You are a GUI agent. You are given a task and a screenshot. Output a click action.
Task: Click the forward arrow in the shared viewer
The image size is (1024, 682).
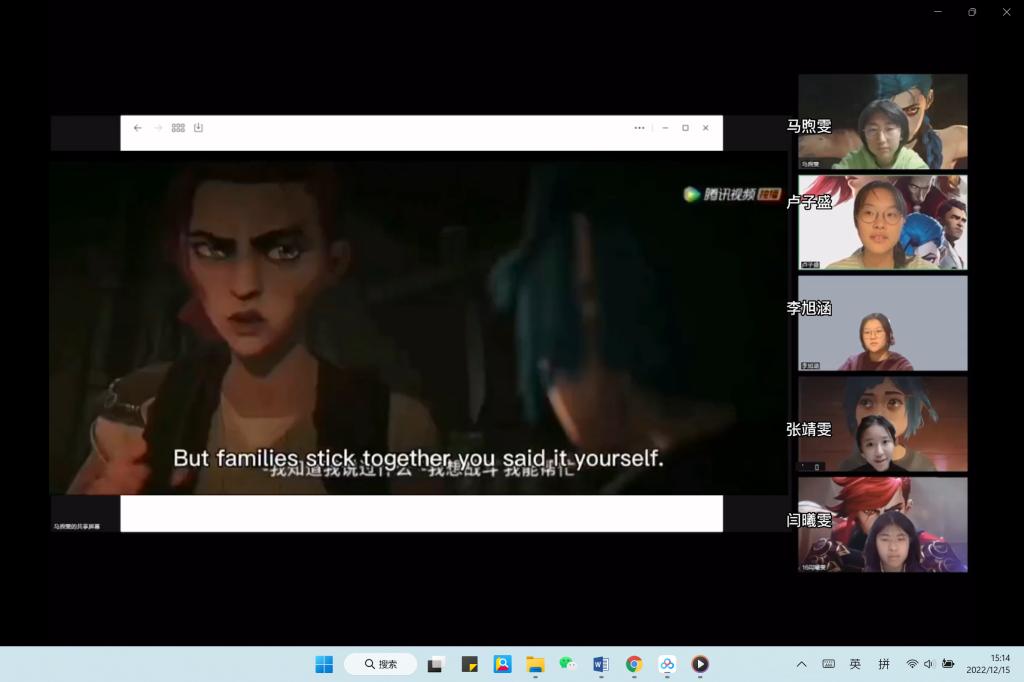pyautogui.click(x=158, y=128)
